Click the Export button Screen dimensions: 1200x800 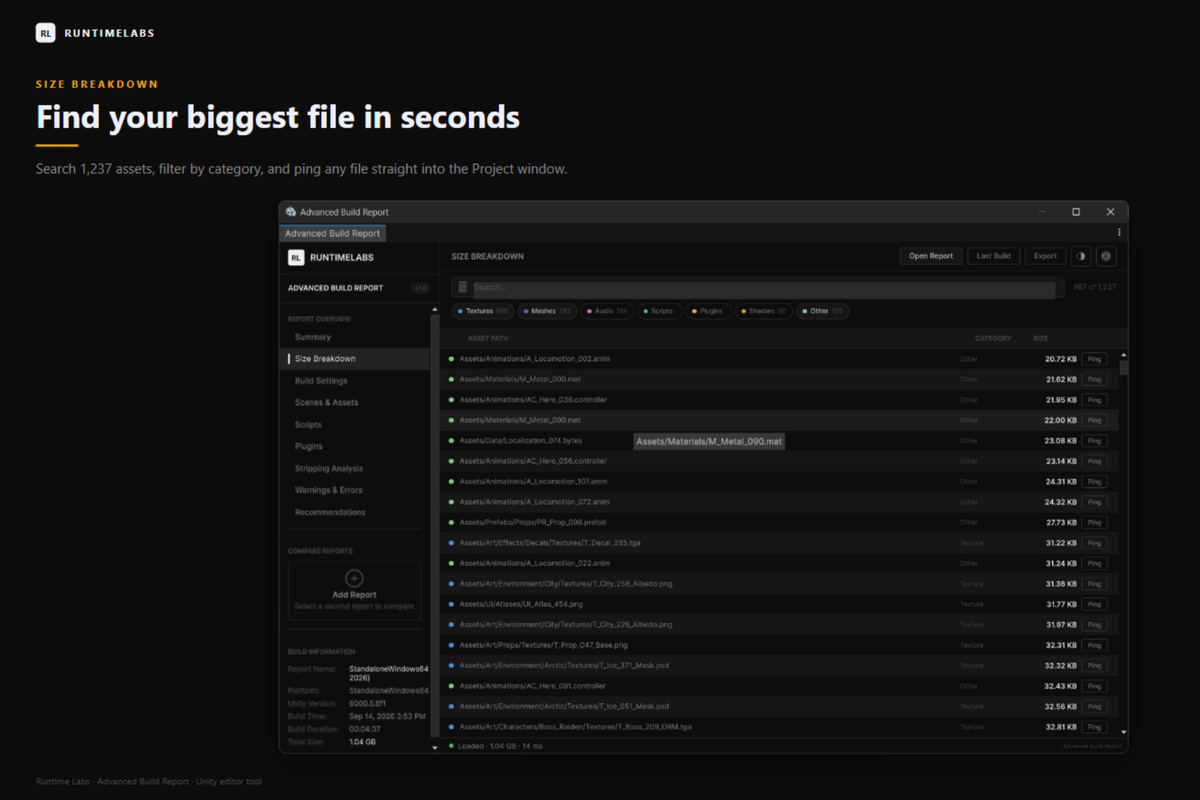pos(1045,256)
